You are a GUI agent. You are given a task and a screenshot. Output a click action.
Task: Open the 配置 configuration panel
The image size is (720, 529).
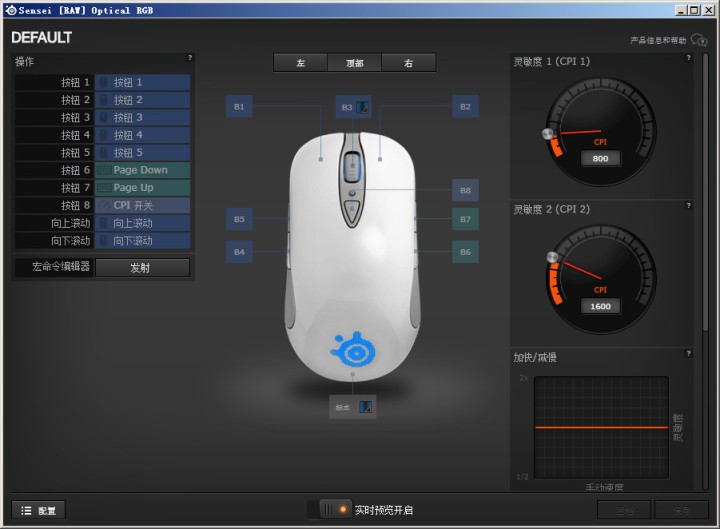tap(39, 510)
